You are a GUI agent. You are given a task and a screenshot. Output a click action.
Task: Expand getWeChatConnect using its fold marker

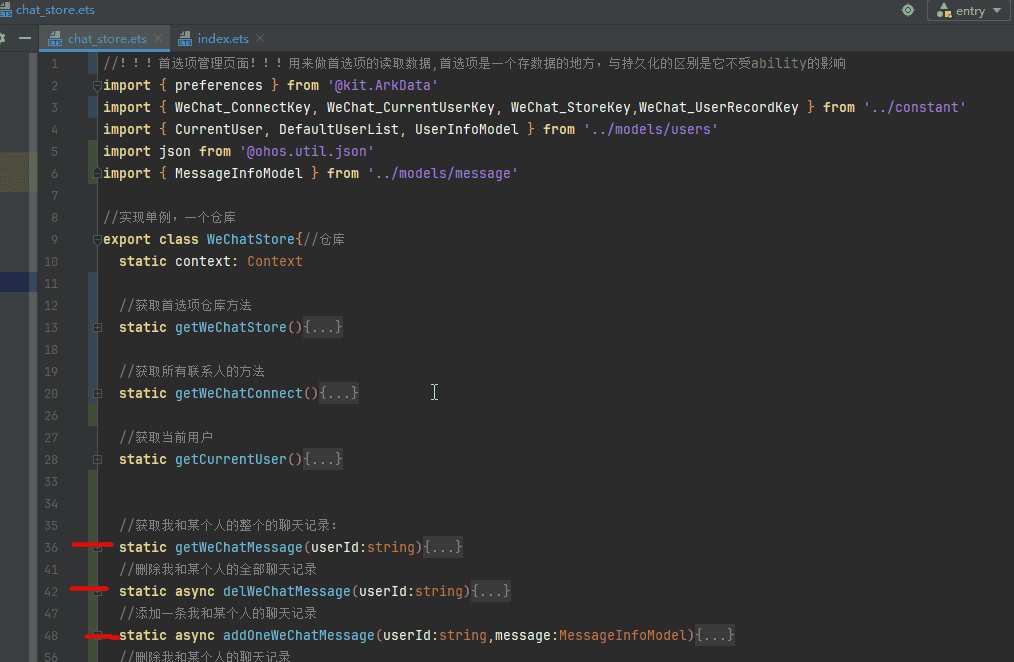(97, 394)
